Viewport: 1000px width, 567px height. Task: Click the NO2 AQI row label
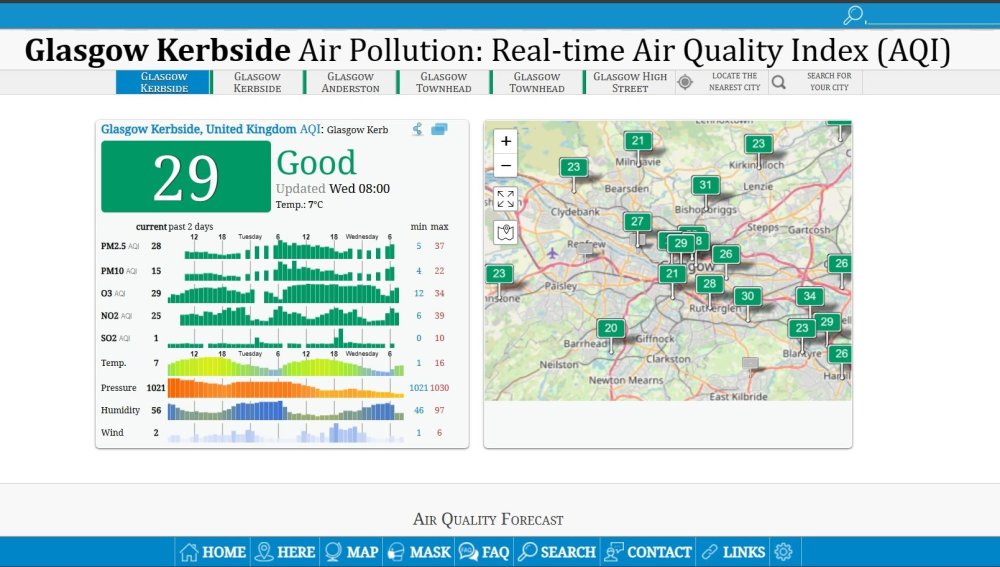coord(116,316)
